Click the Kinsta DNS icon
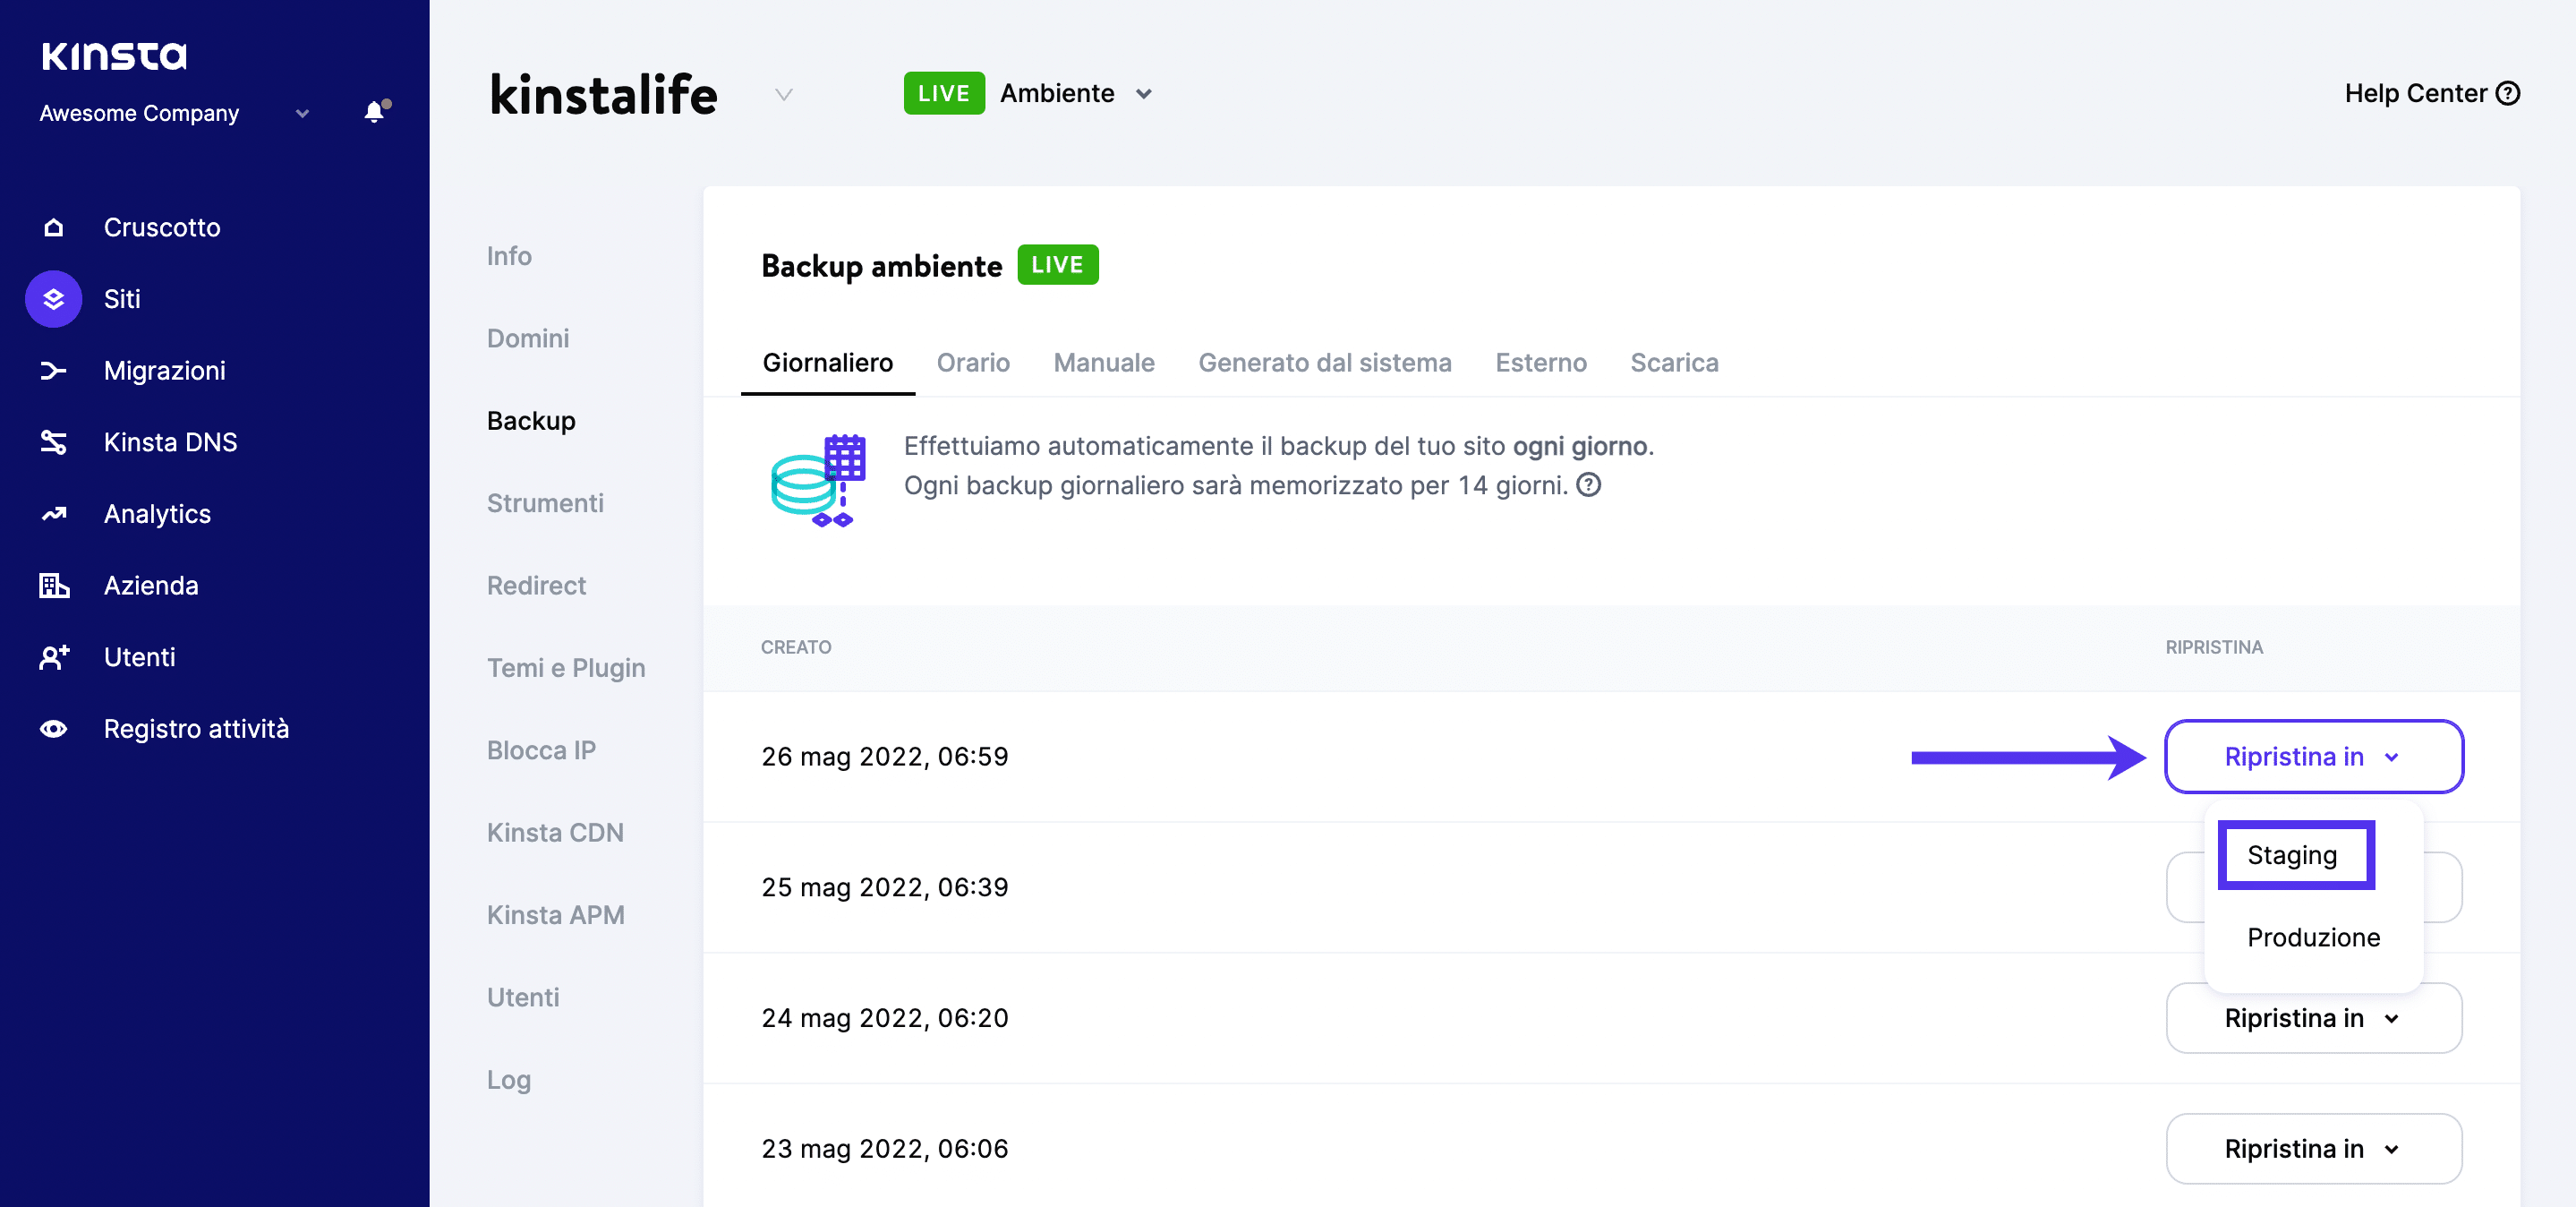 pyautogui.click(x=54, y=442)
